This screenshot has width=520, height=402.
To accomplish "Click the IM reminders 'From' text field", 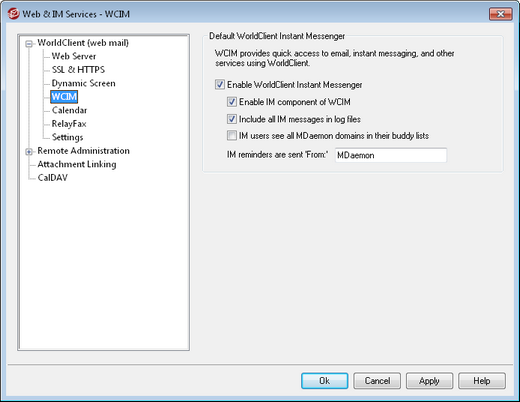I will click(391, 155).
